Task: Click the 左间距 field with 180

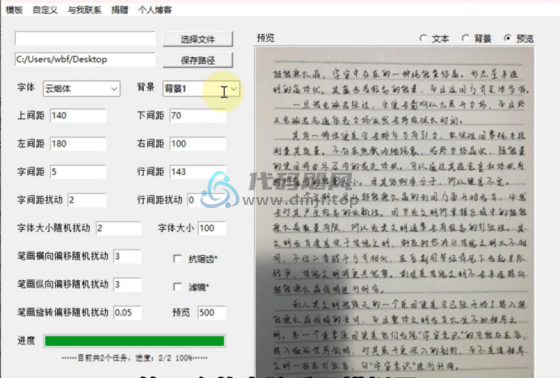Action: [78, 144]
